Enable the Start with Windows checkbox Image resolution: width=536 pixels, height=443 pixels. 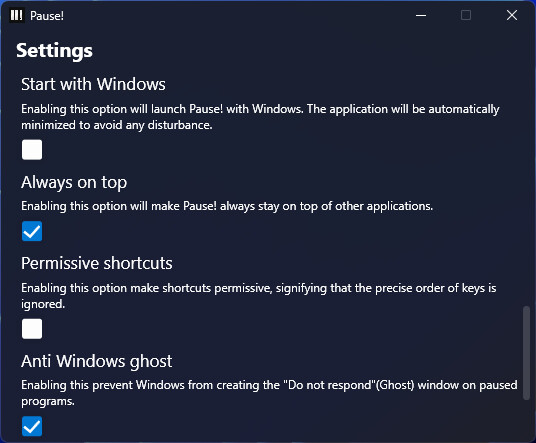click(32, 150)
